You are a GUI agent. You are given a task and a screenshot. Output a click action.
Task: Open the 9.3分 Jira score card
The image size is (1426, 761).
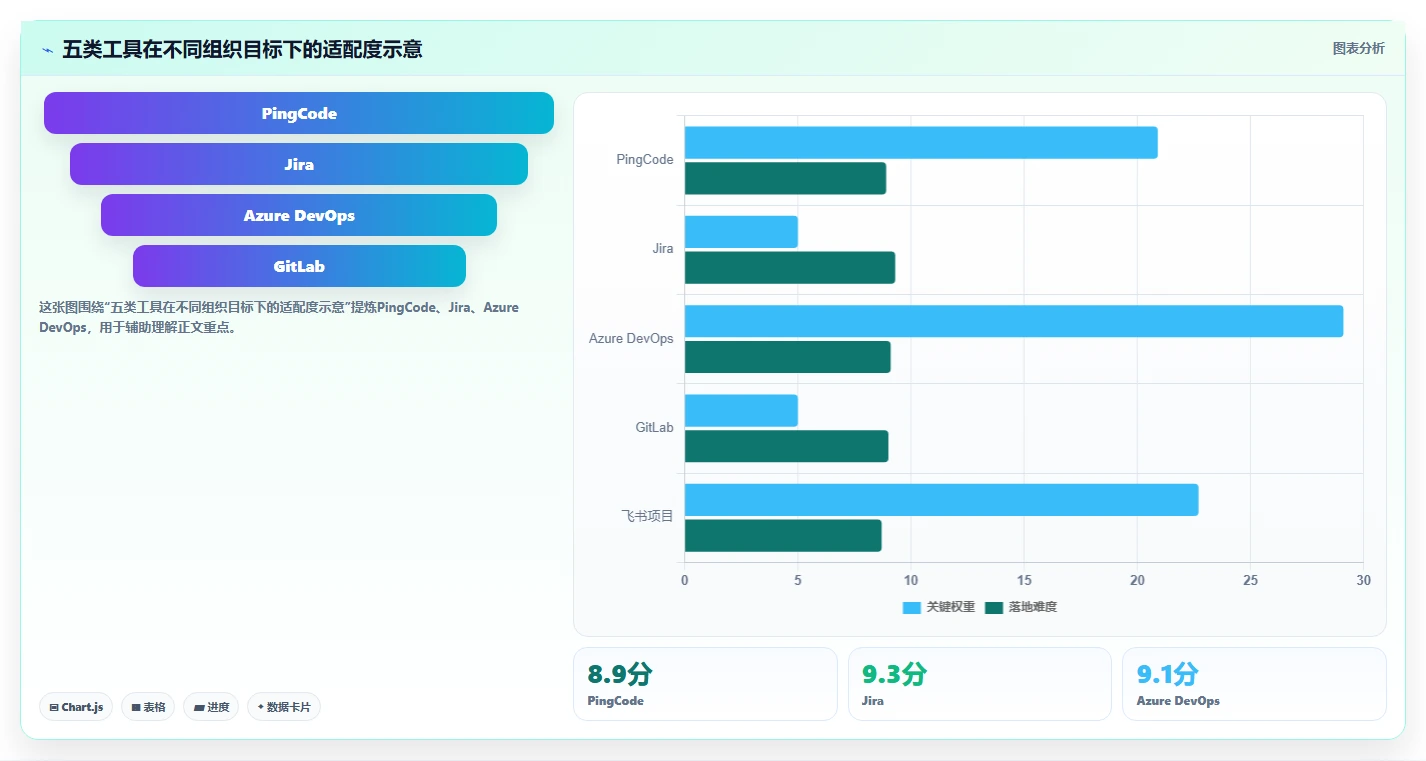(x=980, y=684)
